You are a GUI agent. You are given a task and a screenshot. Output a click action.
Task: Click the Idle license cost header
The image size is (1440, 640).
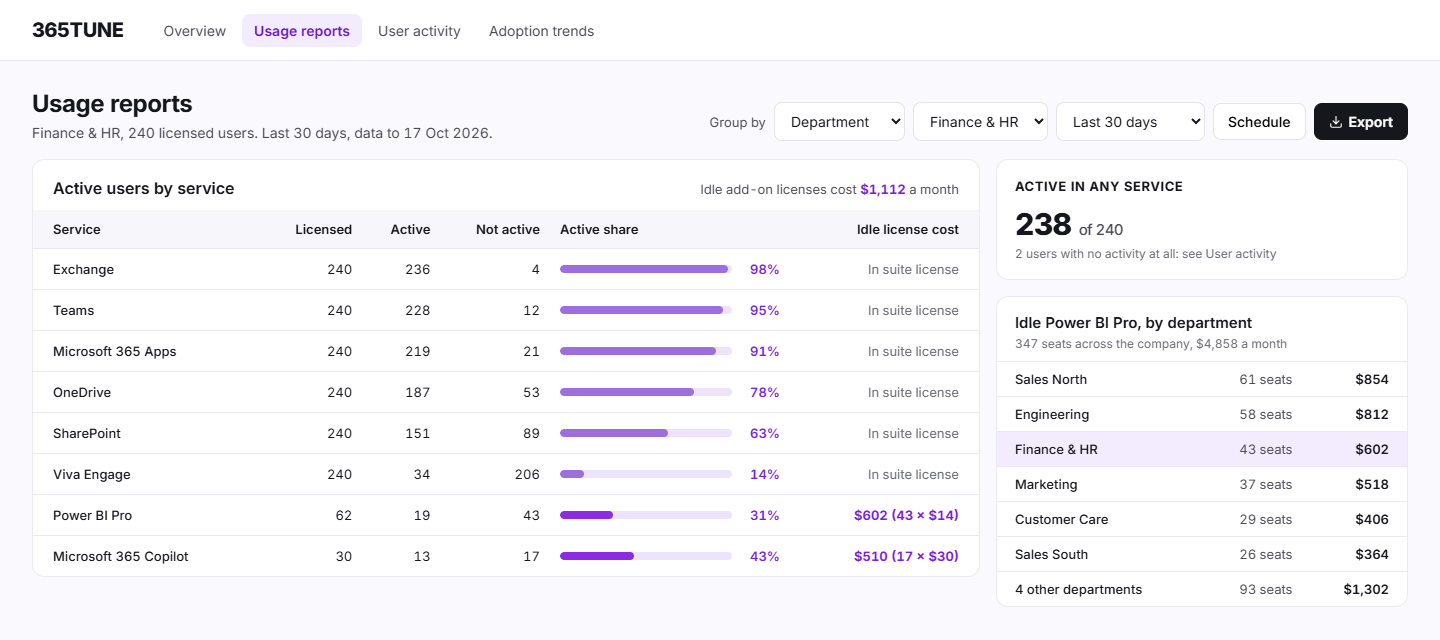pyautogui.click(x=908, y=229)
